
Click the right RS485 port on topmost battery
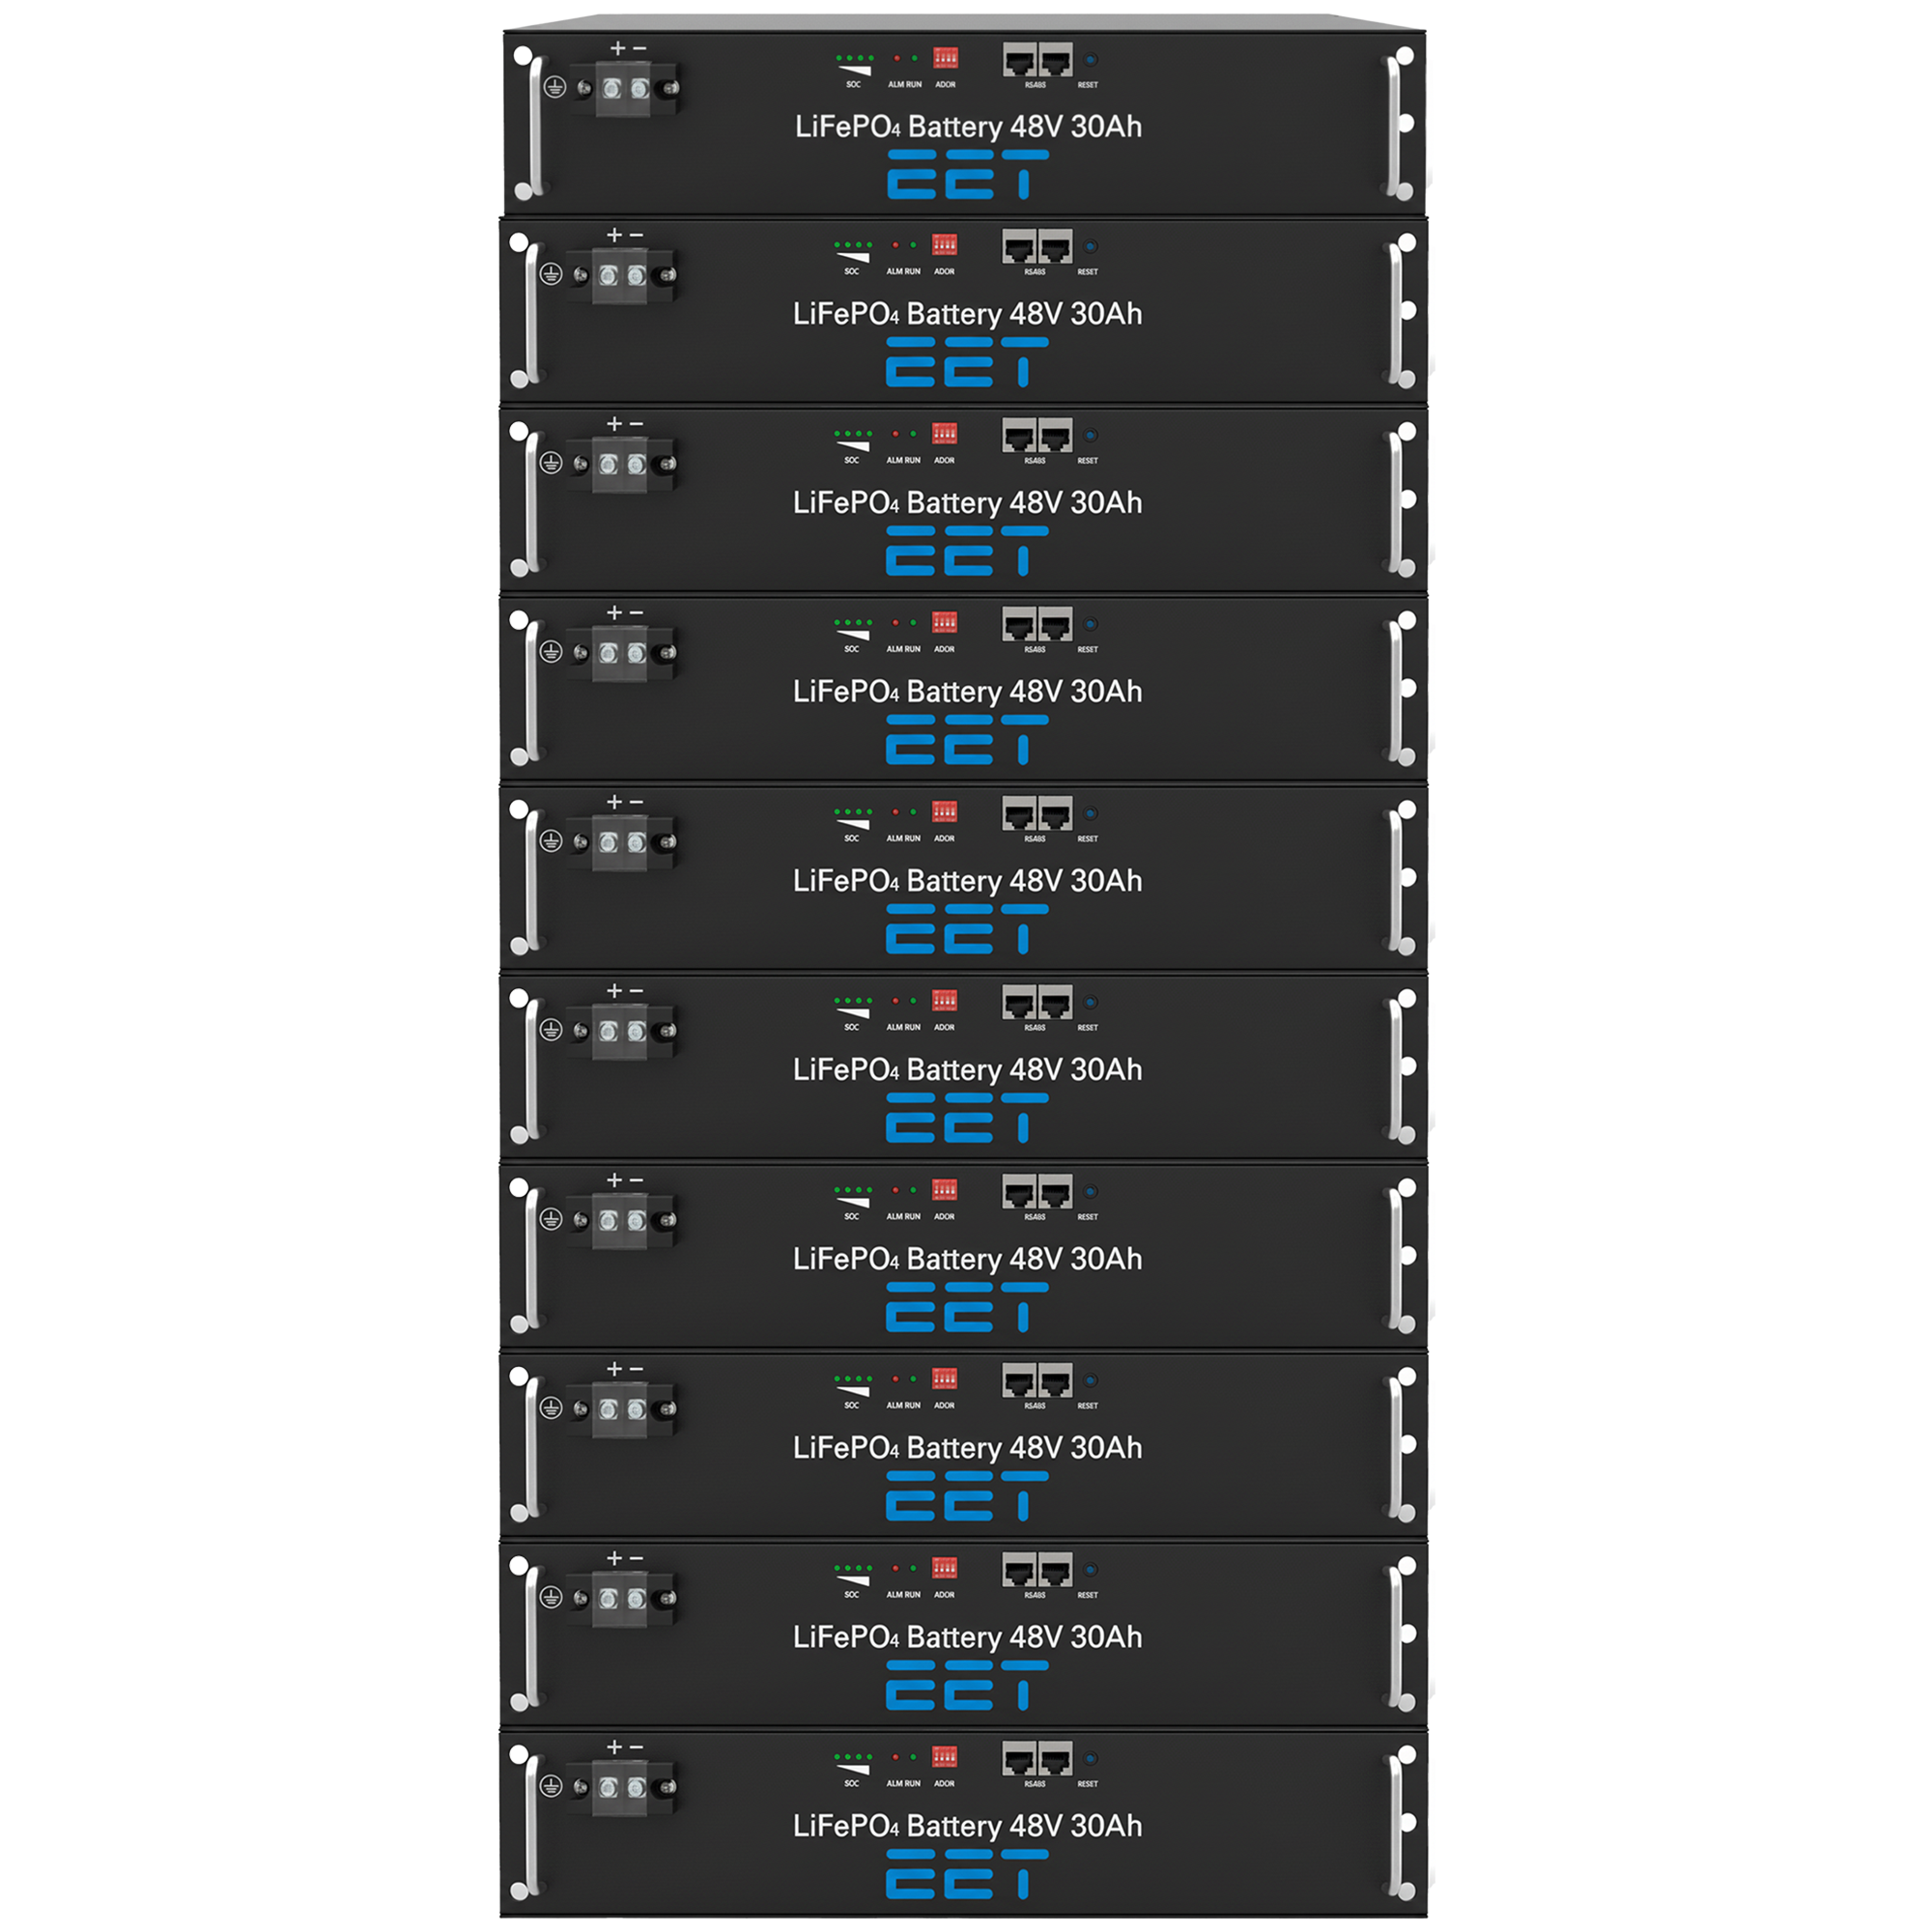click(x=1056, y=60)
